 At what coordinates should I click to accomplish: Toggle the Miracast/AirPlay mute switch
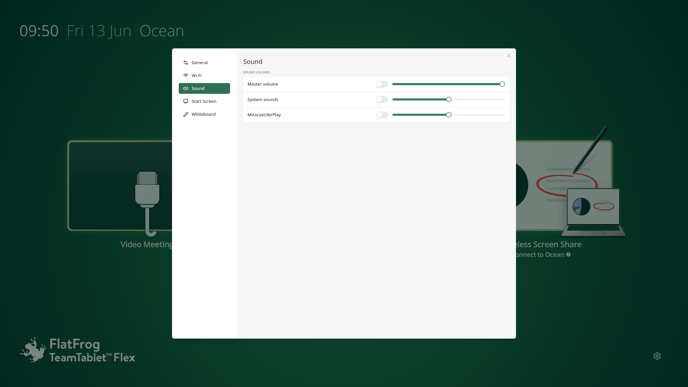click(382, 115)
